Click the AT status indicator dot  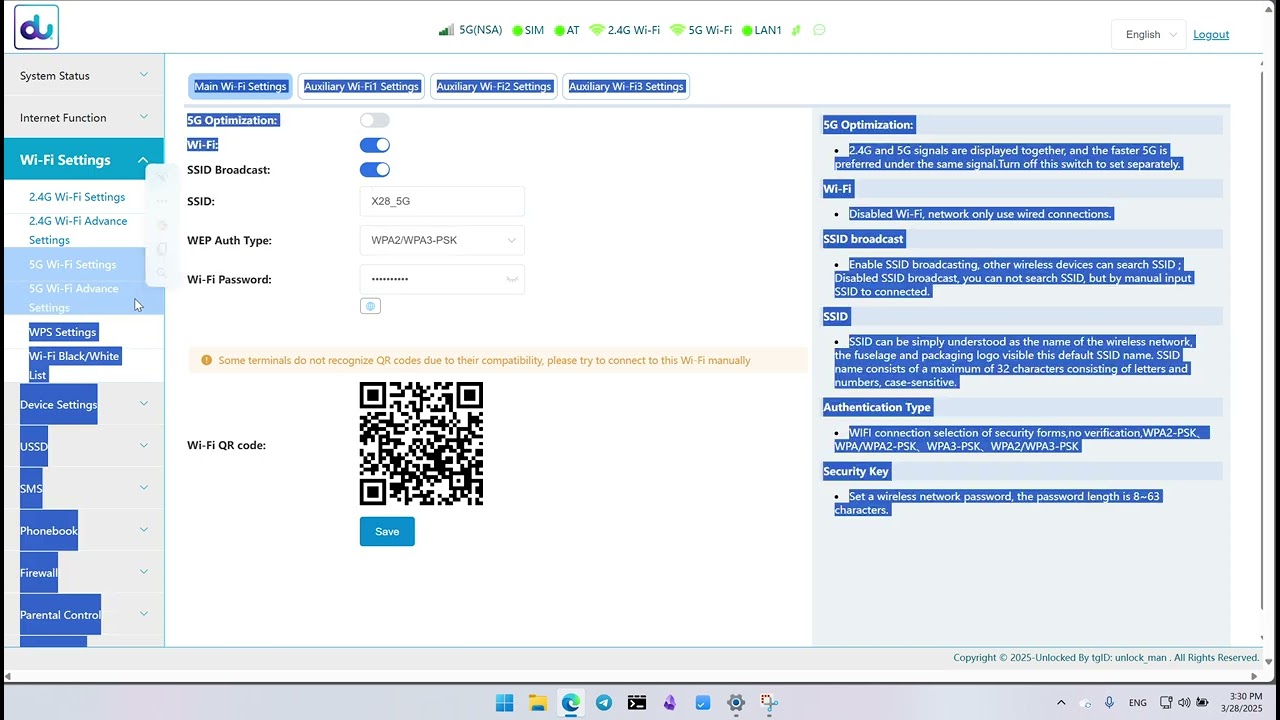(559, 31)
